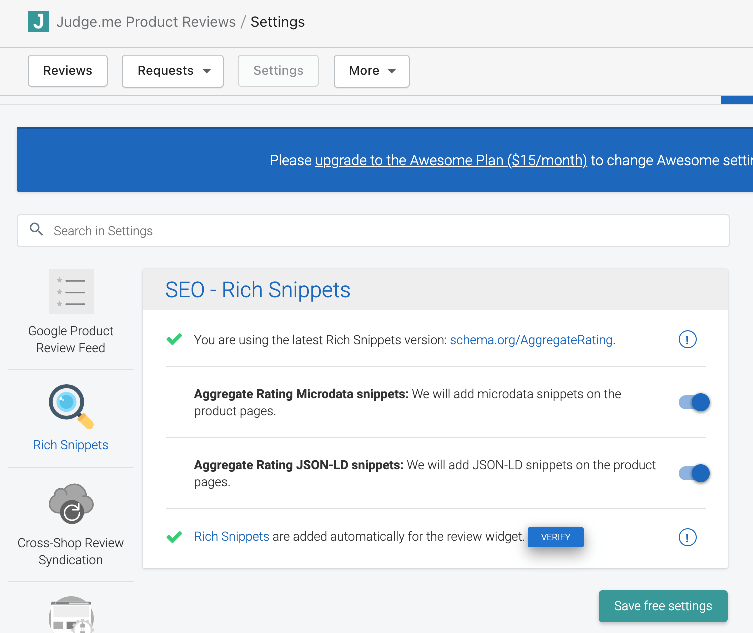Click the caret arrow on Requests button
Viewport: 753px width, 633px height.
click(207, 71)
